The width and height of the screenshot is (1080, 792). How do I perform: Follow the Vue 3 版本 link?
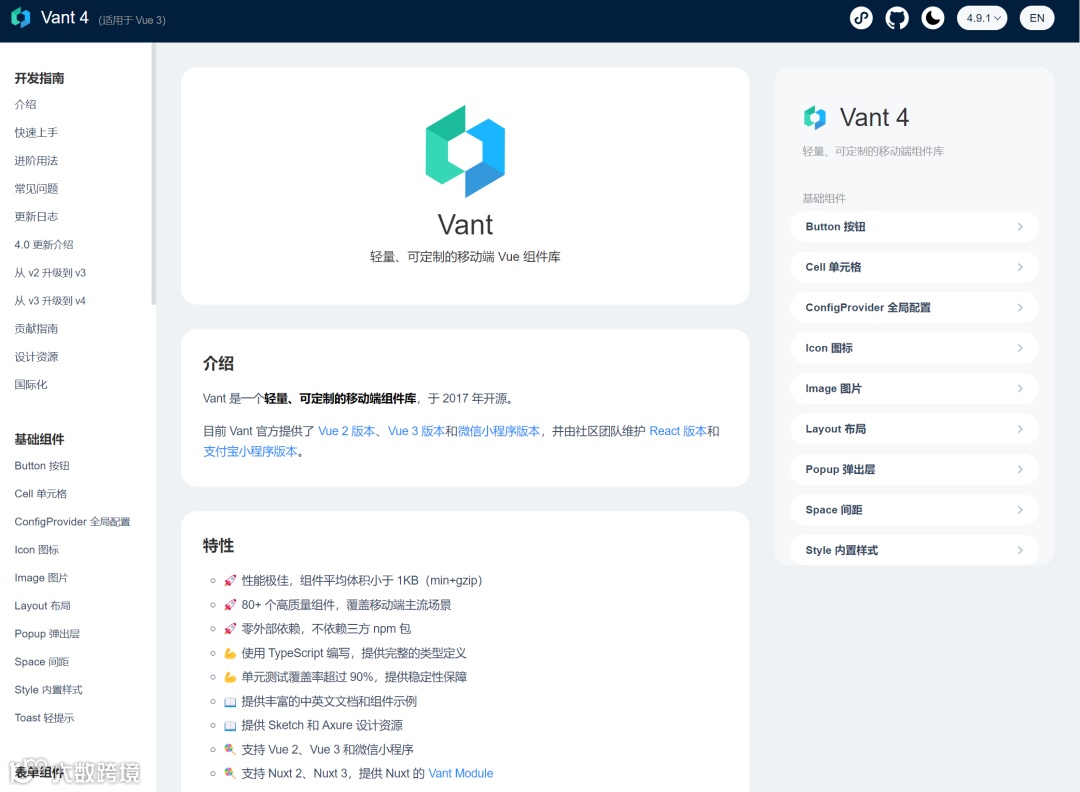pos(416,431)
